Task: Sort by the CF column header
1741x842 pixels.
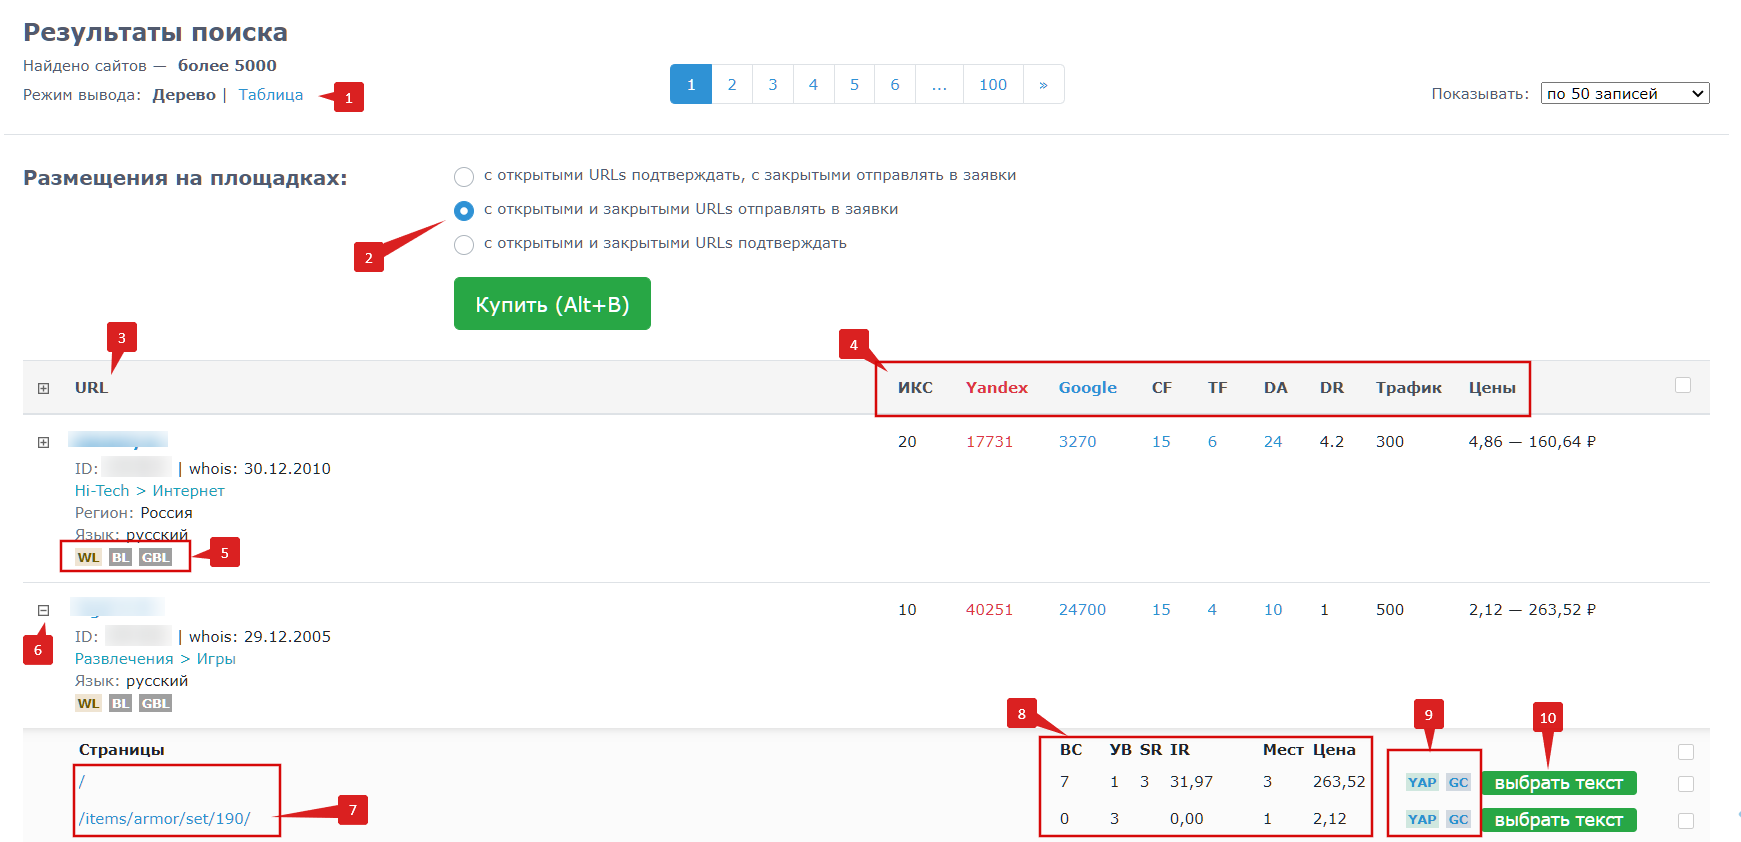Action: [1161, 388]
